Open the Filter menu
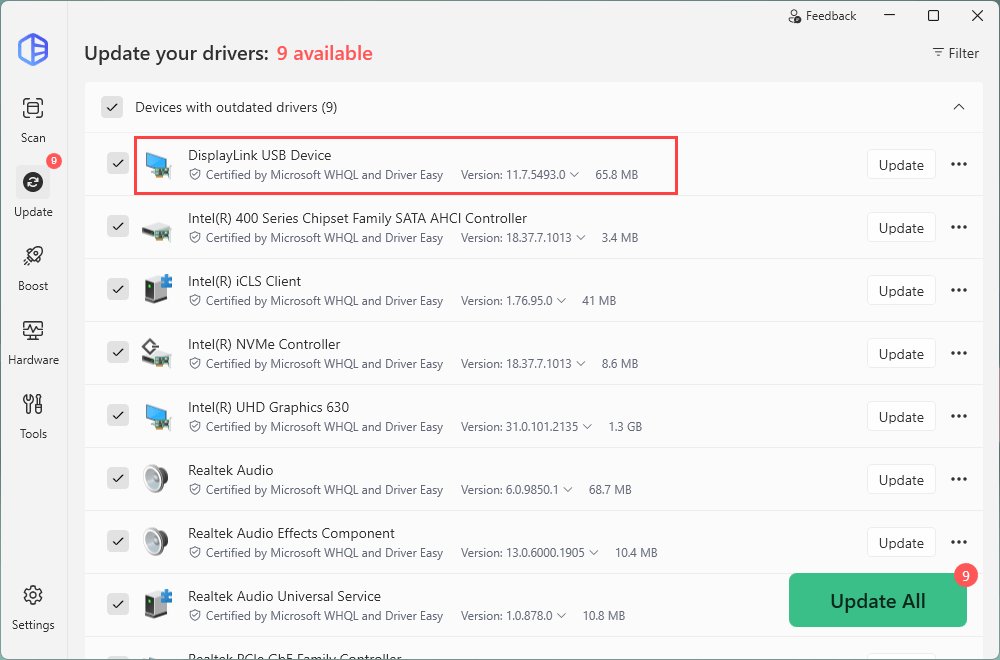 [955, 53]
